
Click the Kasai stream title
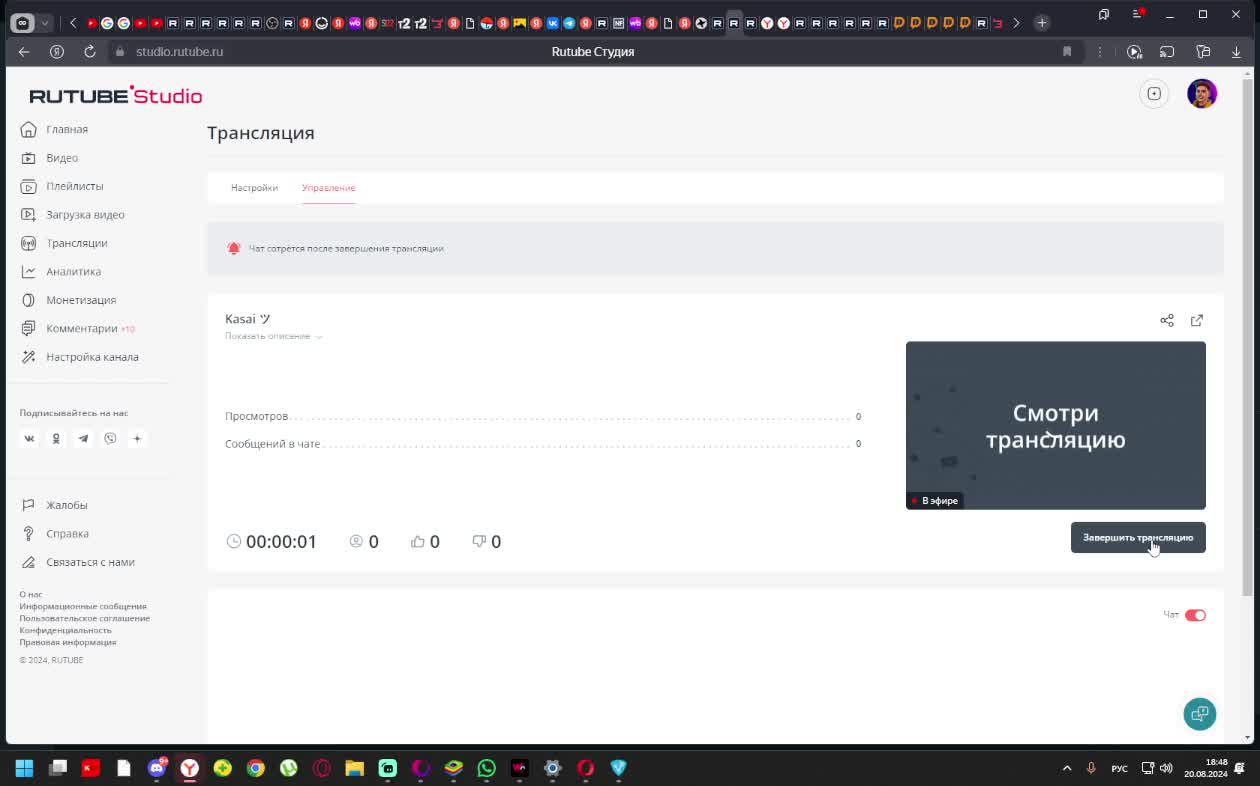(248, 319)
